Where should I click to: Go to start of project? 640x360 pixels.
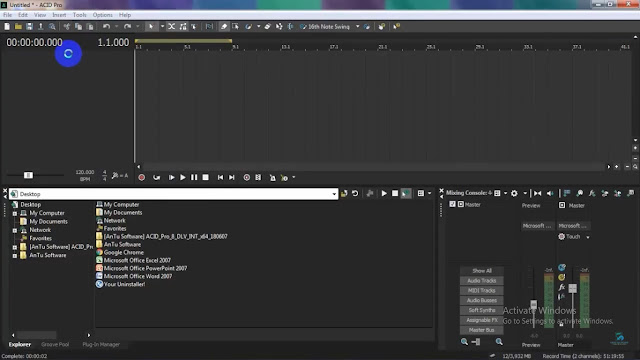tap(220, 178)
